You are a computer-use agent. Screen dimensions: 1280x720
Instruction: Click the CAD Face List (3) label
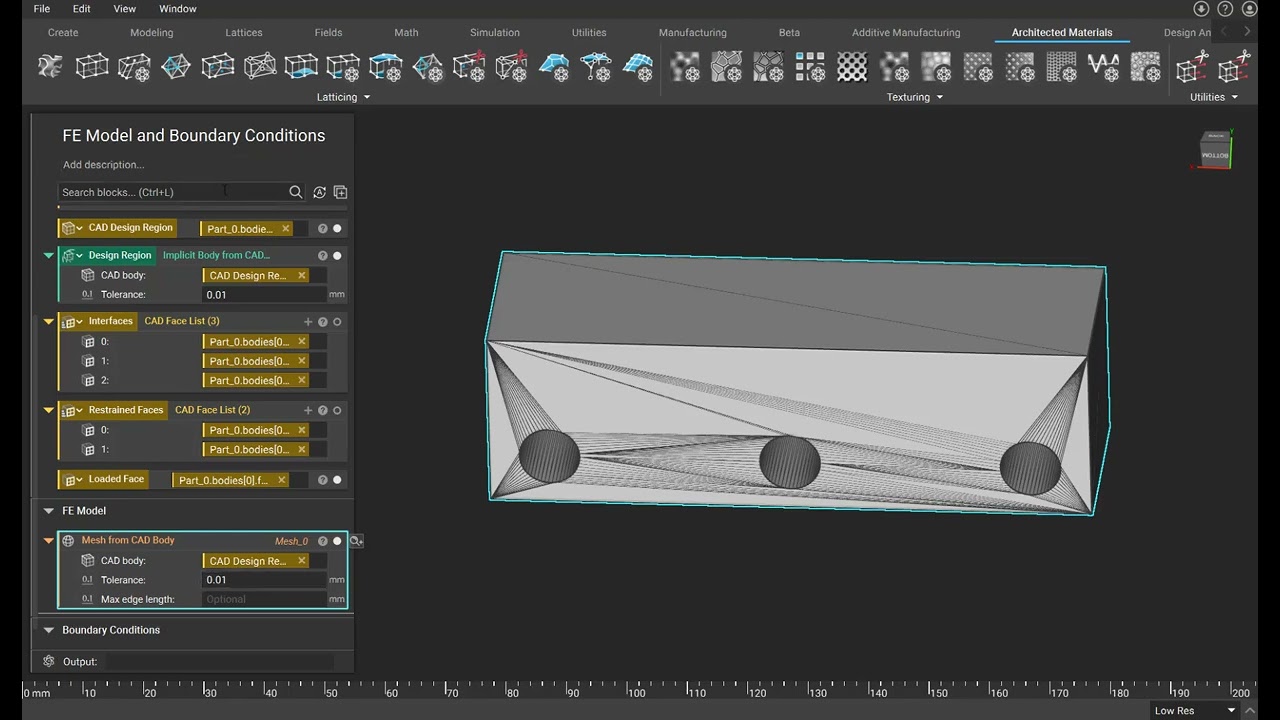[182, 321]
